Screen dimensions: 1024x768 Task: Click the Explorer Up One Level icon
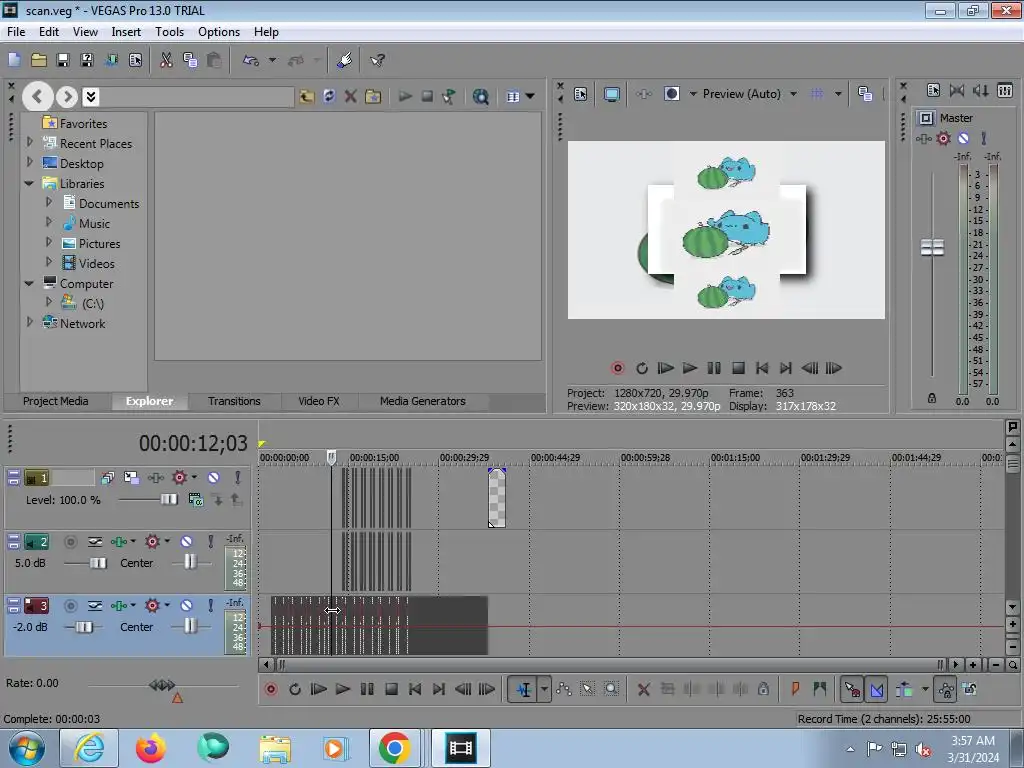tap(306, 96)
